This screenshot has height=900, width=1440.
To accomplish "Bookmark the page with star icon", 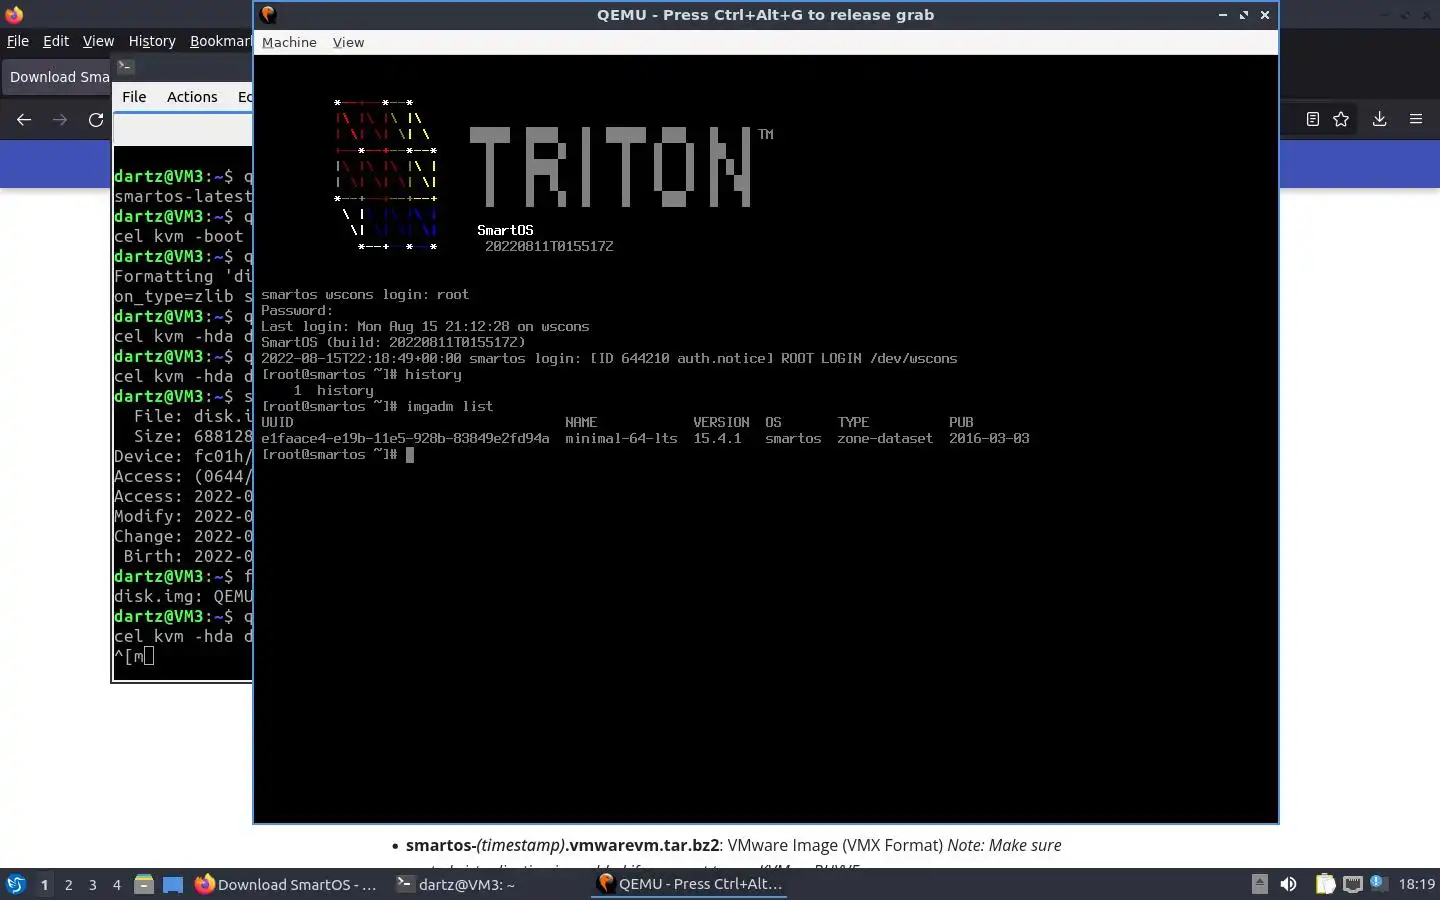I will (x=1341, y=119).
